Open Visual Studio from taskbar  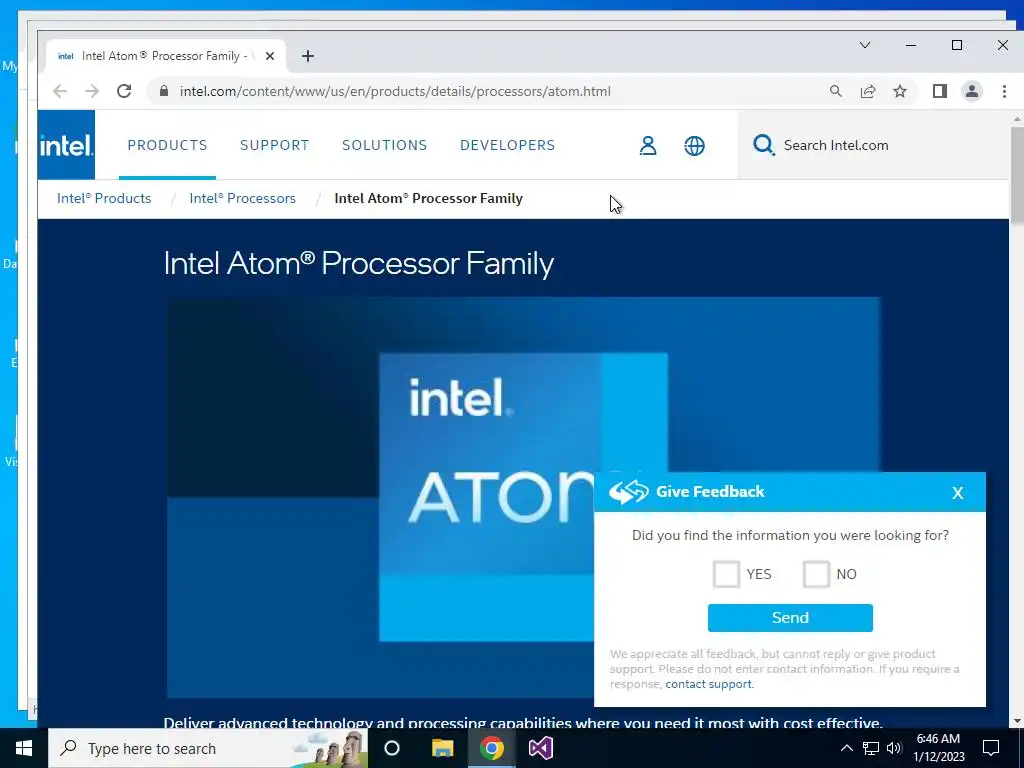point(541,748)
